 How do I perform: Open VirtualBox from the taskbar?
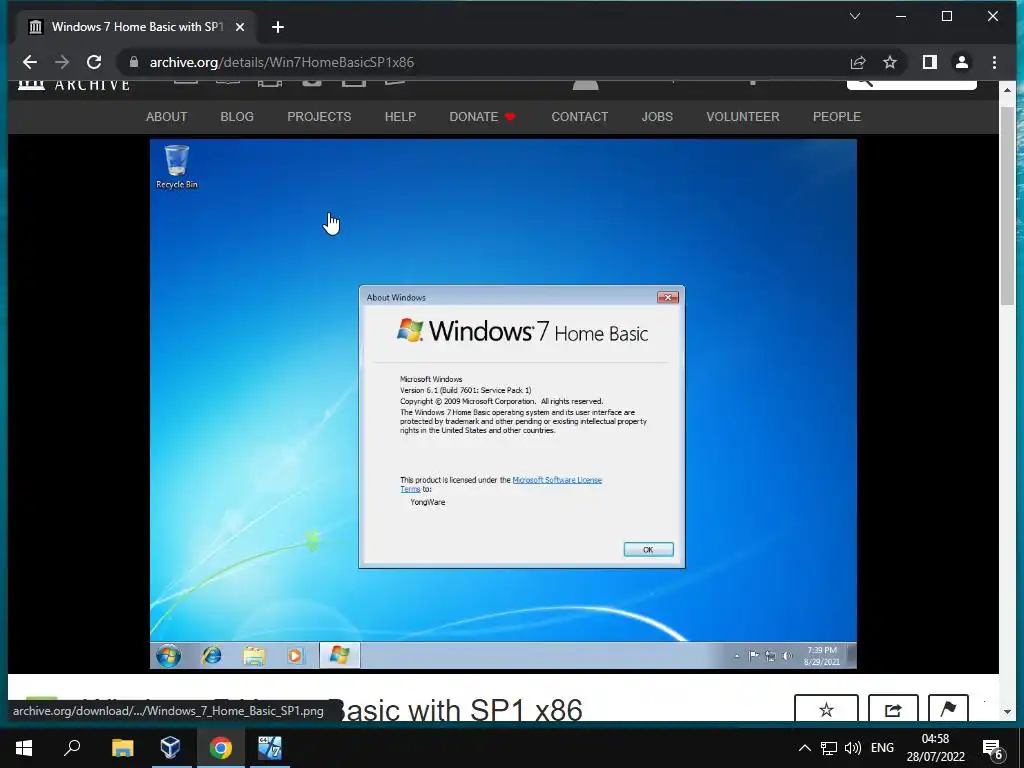tap(171, 748)
